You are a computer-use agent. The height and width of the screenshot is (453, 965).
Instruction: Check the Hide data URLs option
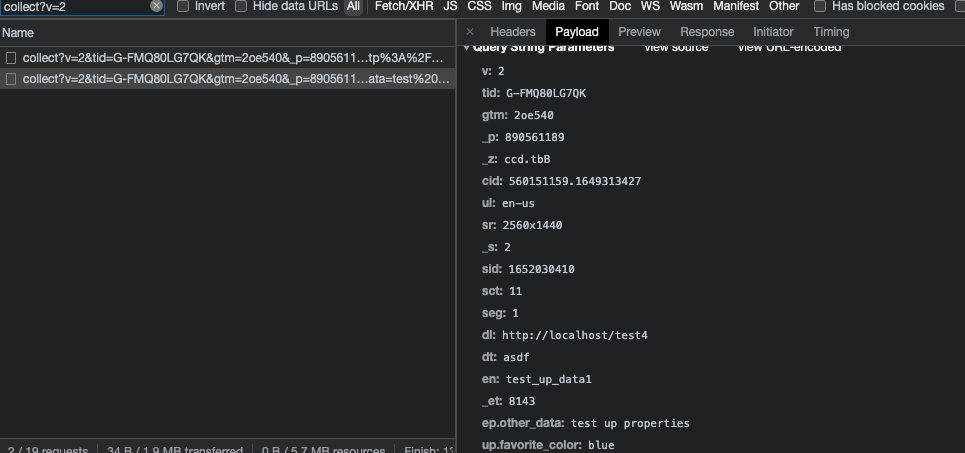coord(241,6)
